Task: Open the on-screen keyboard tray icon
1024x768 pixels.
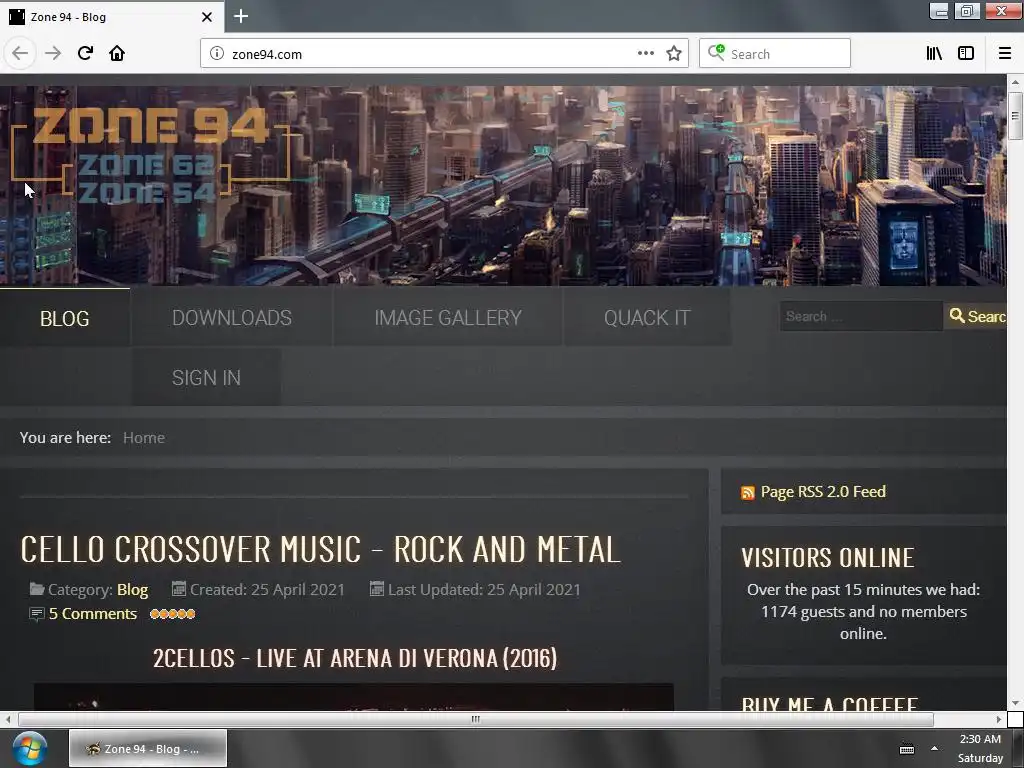Action: [907, 749]
